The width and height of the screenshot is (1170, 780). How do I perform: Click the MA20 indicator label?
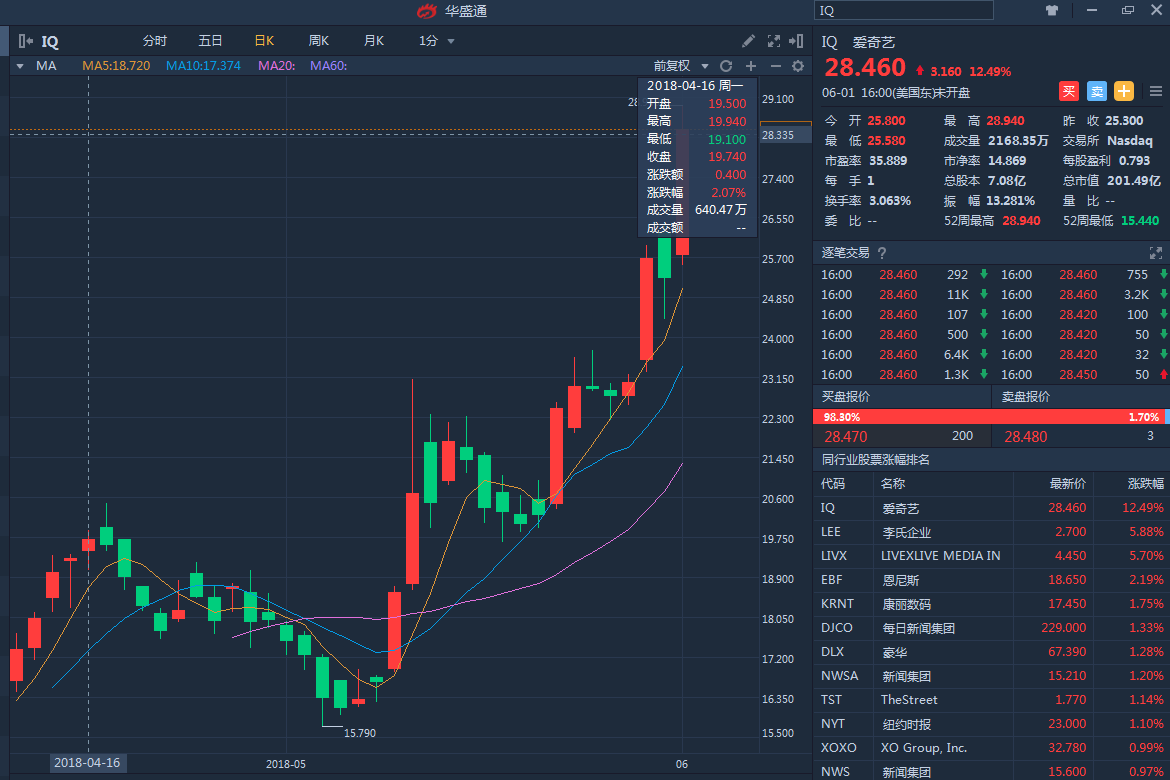pyautogui.click(x=276, y=66)
